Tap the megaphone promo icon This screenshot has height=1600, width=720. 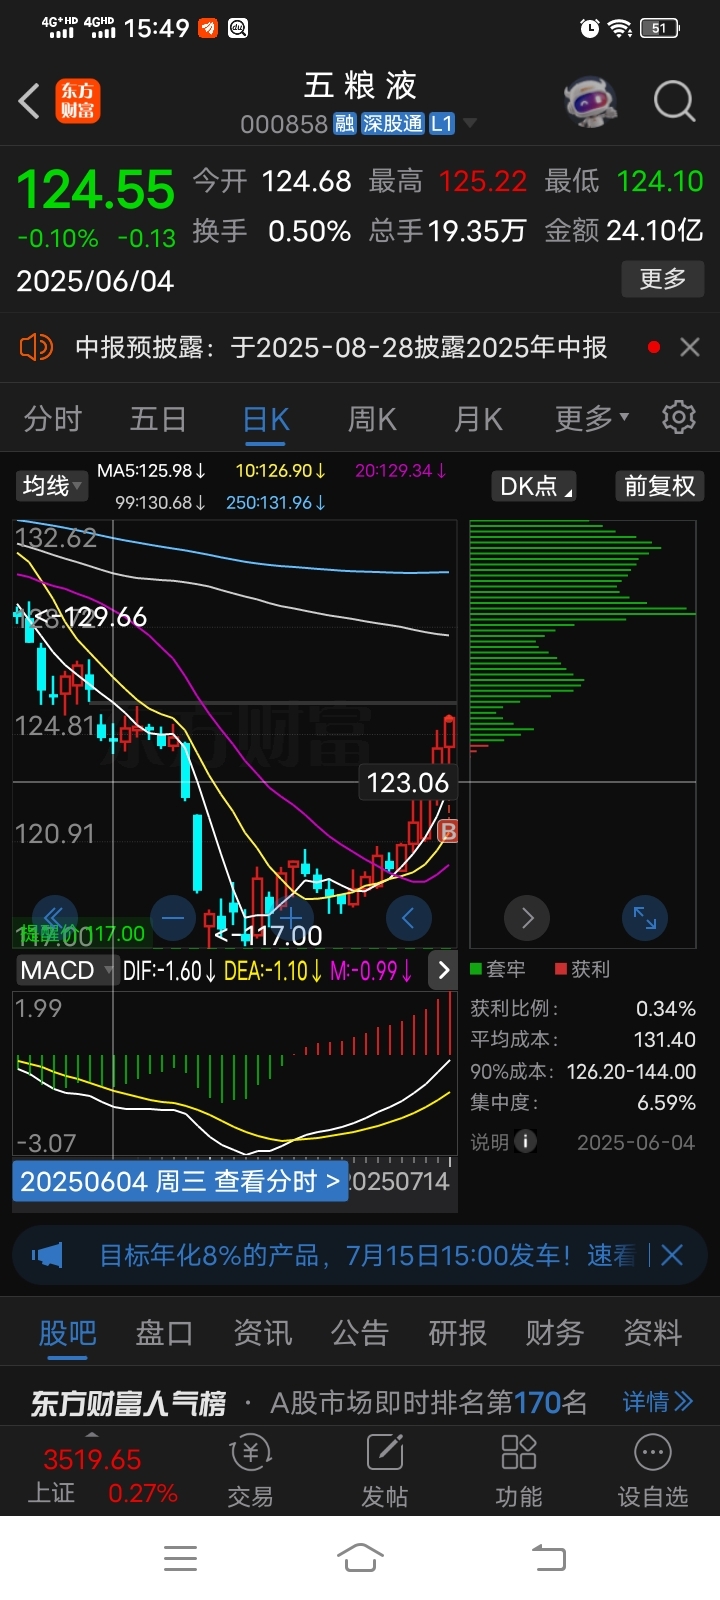(x=47, y=1255)
